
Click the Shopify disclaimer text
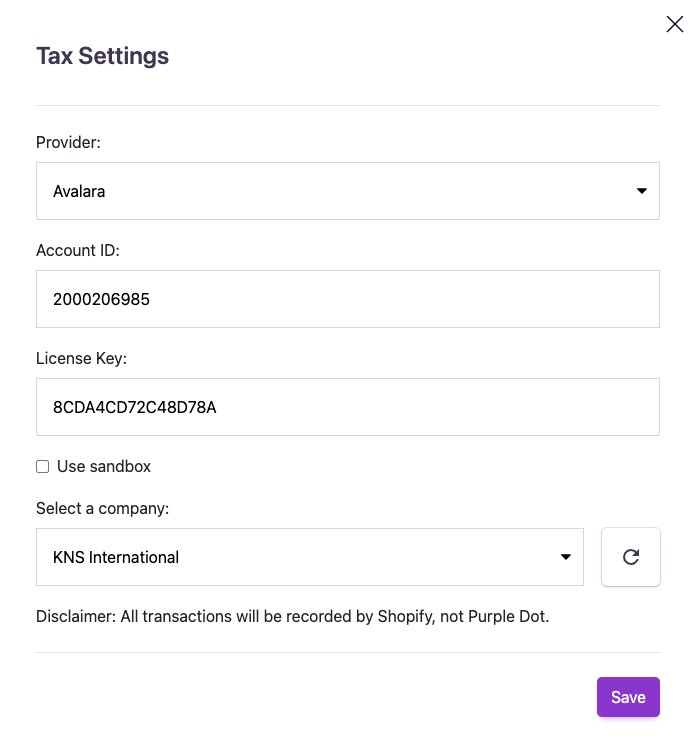(x=293, y=616)
